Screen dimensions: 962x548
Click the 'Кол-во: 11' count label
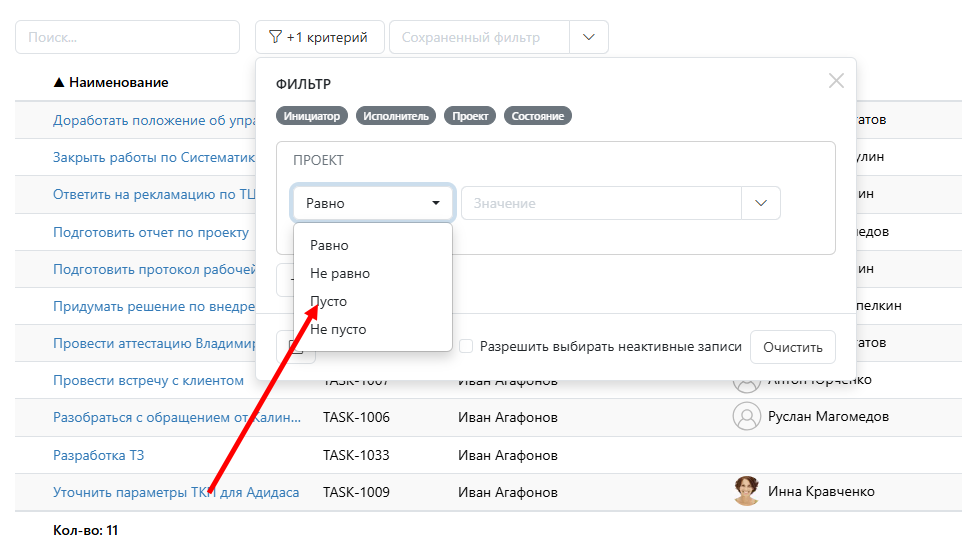coord(86,530)
